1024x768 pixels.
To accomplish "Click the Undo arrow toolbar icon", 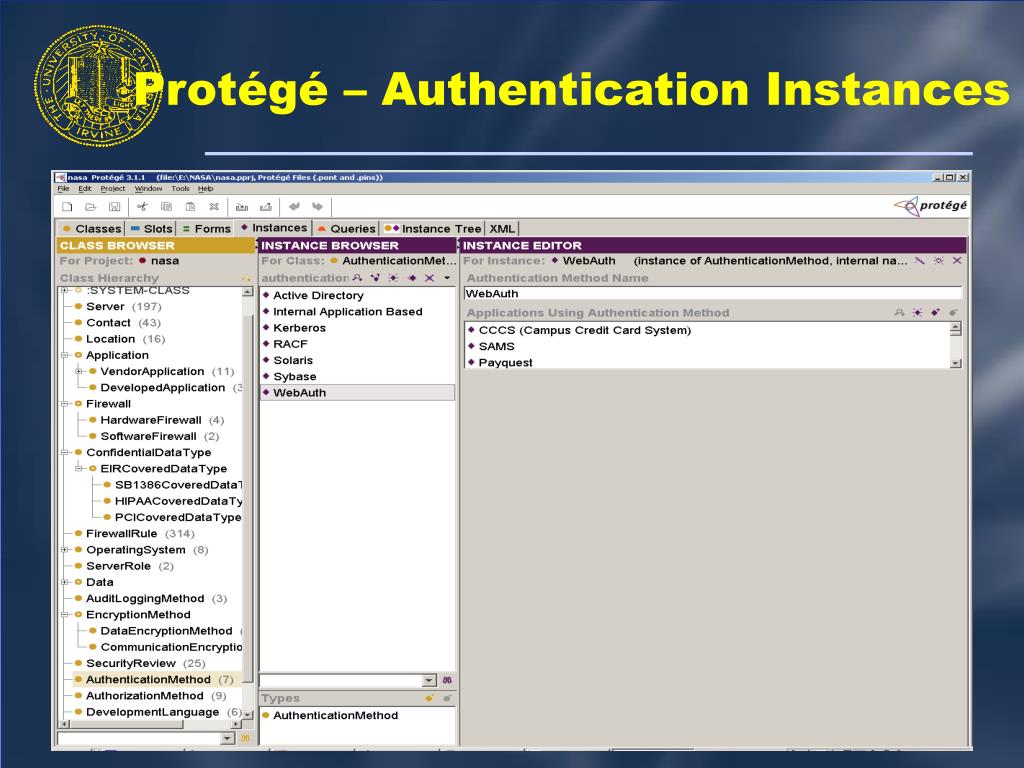I will point(295,206).
